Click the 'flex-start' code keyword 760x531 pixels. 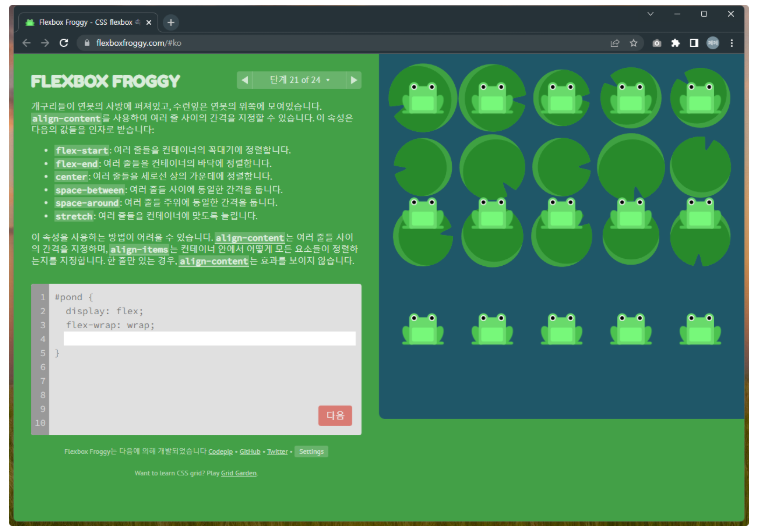tap(81, 150)
